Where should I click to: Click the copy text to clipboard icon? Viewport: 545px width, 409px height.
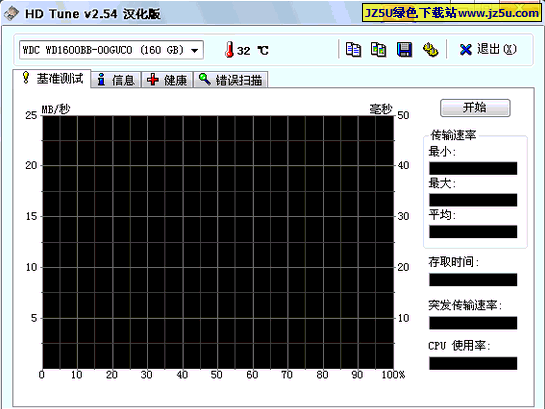353,50
